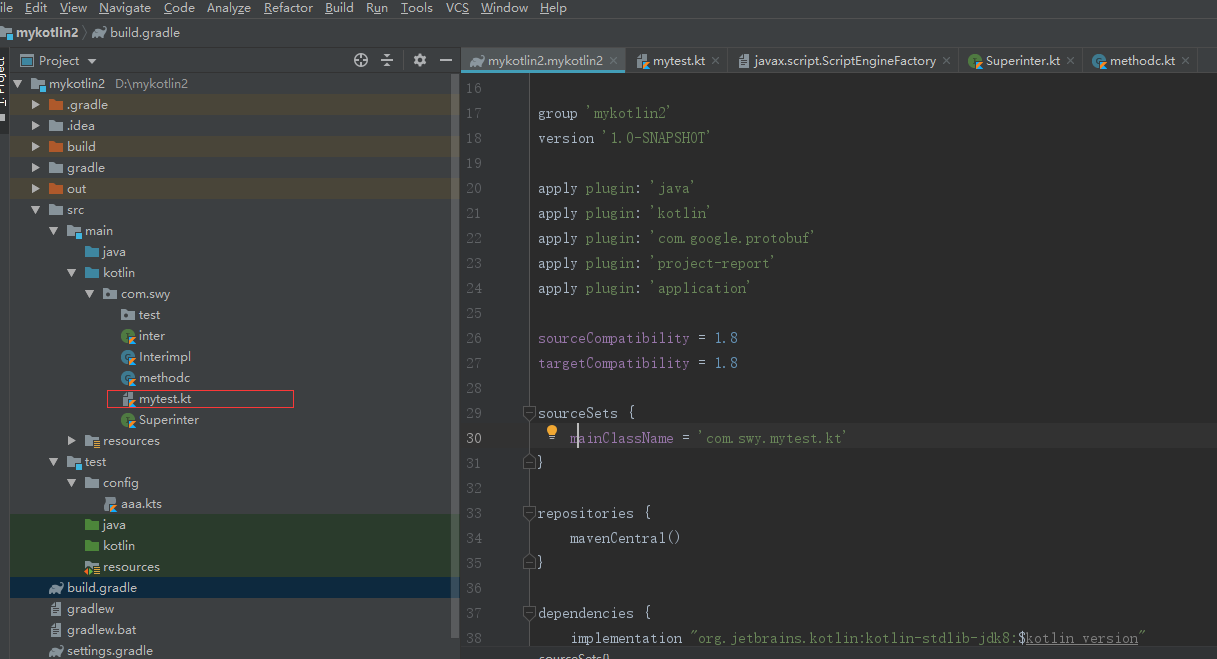Expand the .gradle folder

point(35,104)
